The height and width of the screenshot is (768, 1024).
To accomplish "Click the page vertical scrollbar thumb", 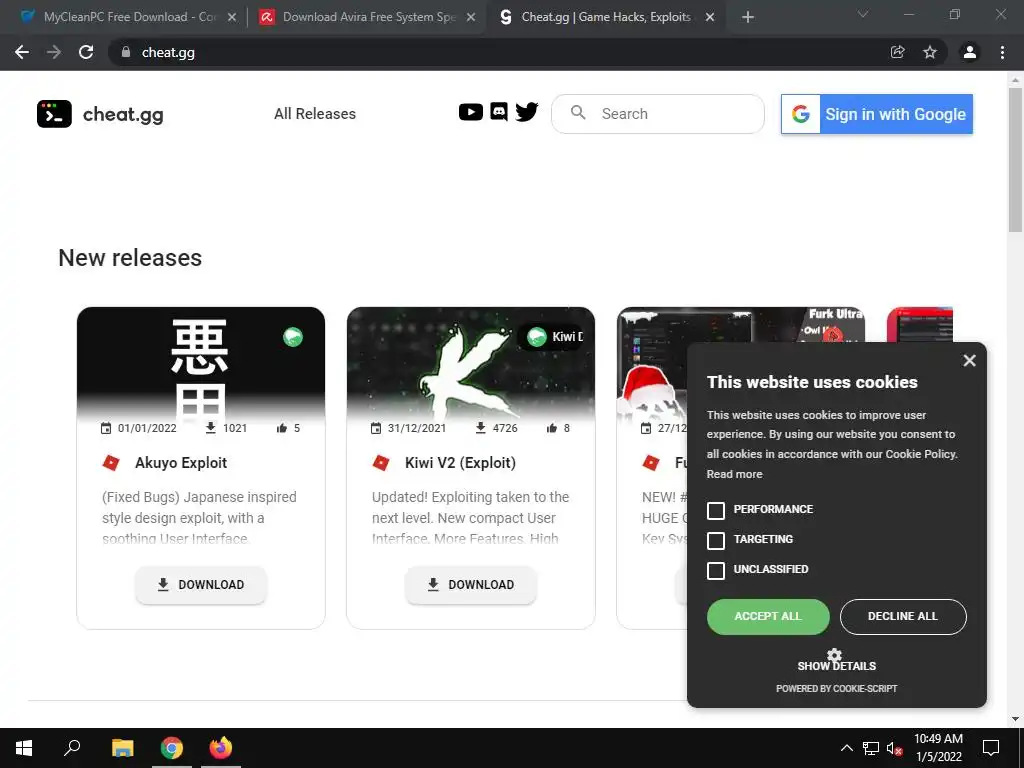I will (x=1015, y=159).
